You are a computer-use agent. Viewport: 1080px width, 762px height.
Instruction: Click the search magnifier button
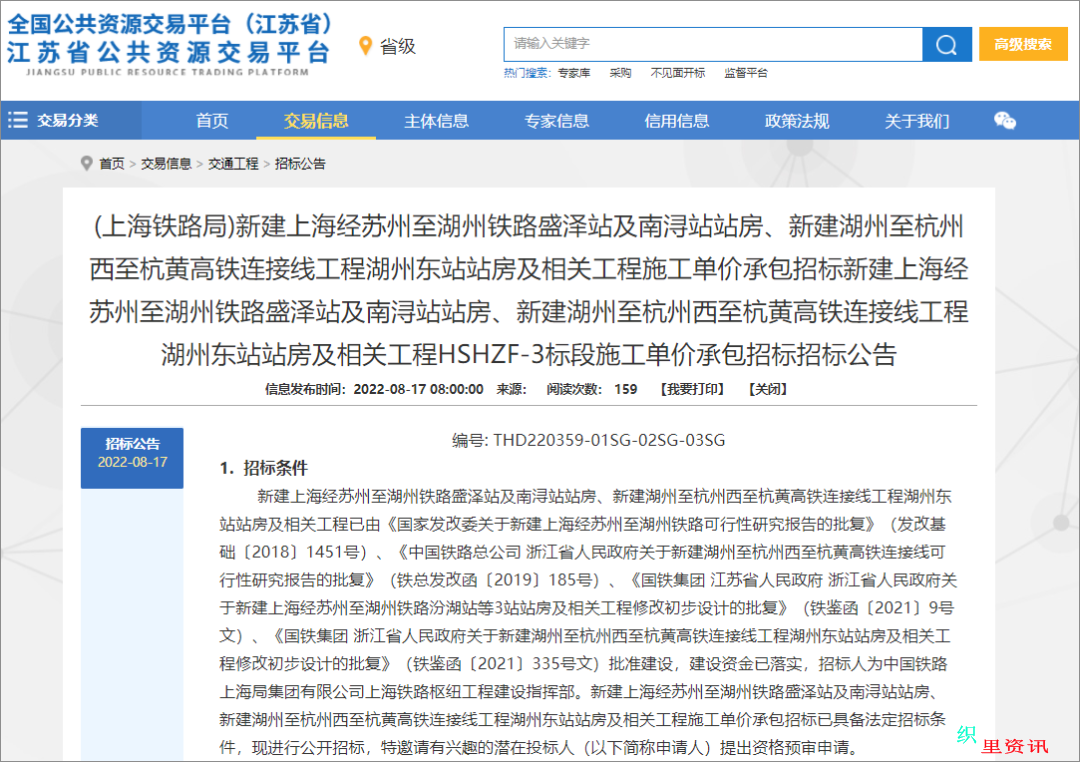946,44
